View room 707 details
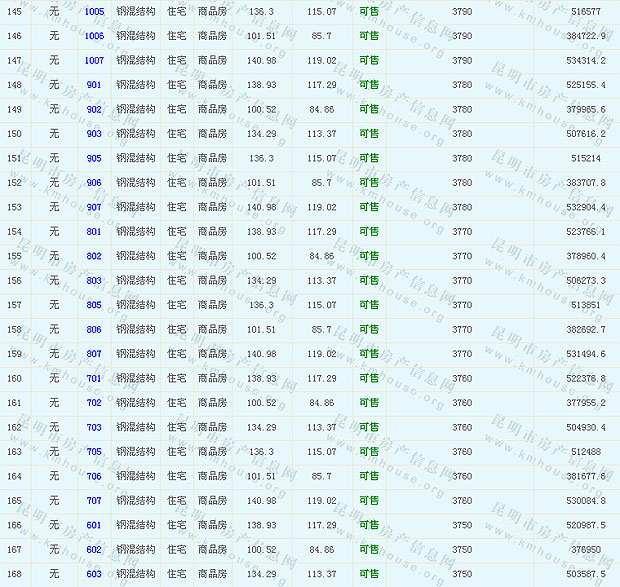620x587 pixels. pyautogui.click(x=94, y=501)
